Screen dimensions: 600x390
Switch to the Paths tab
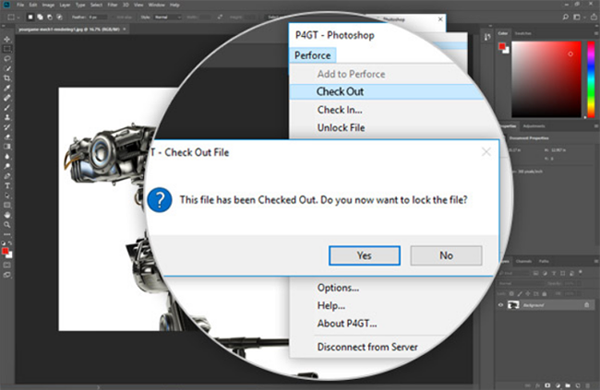coord(544,261)
